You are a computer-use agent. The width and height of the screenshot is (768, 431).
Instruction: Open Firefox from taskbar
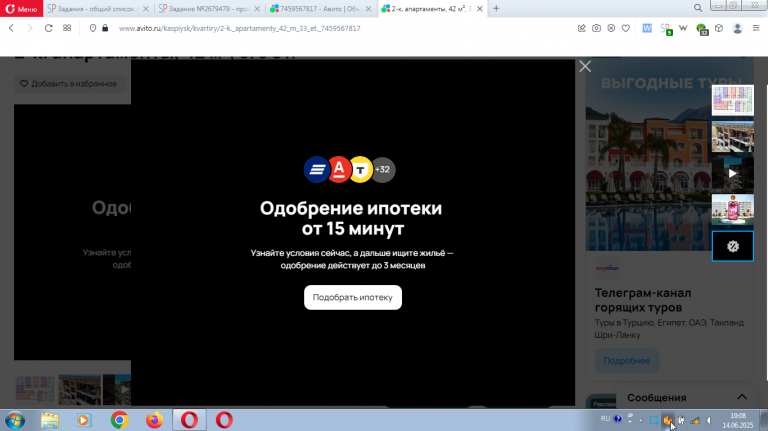(x=154, y=420)
